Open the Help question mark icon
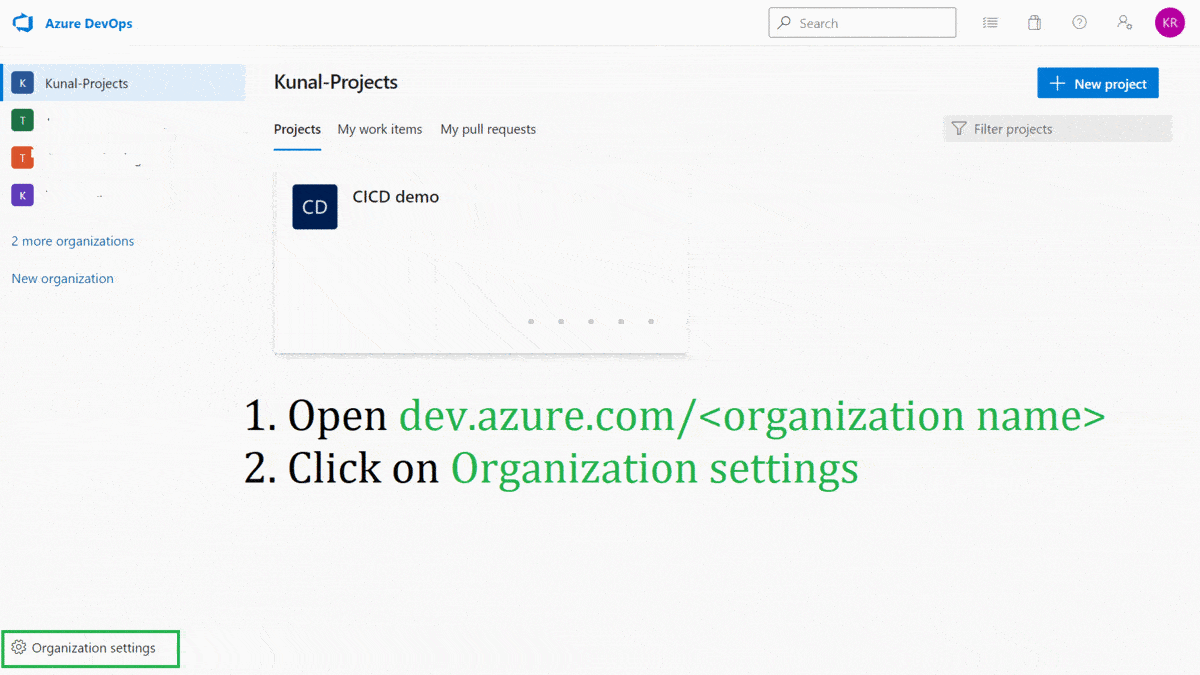The height and width of the screenshot is (675, 1200). (x=1080, y=23)
